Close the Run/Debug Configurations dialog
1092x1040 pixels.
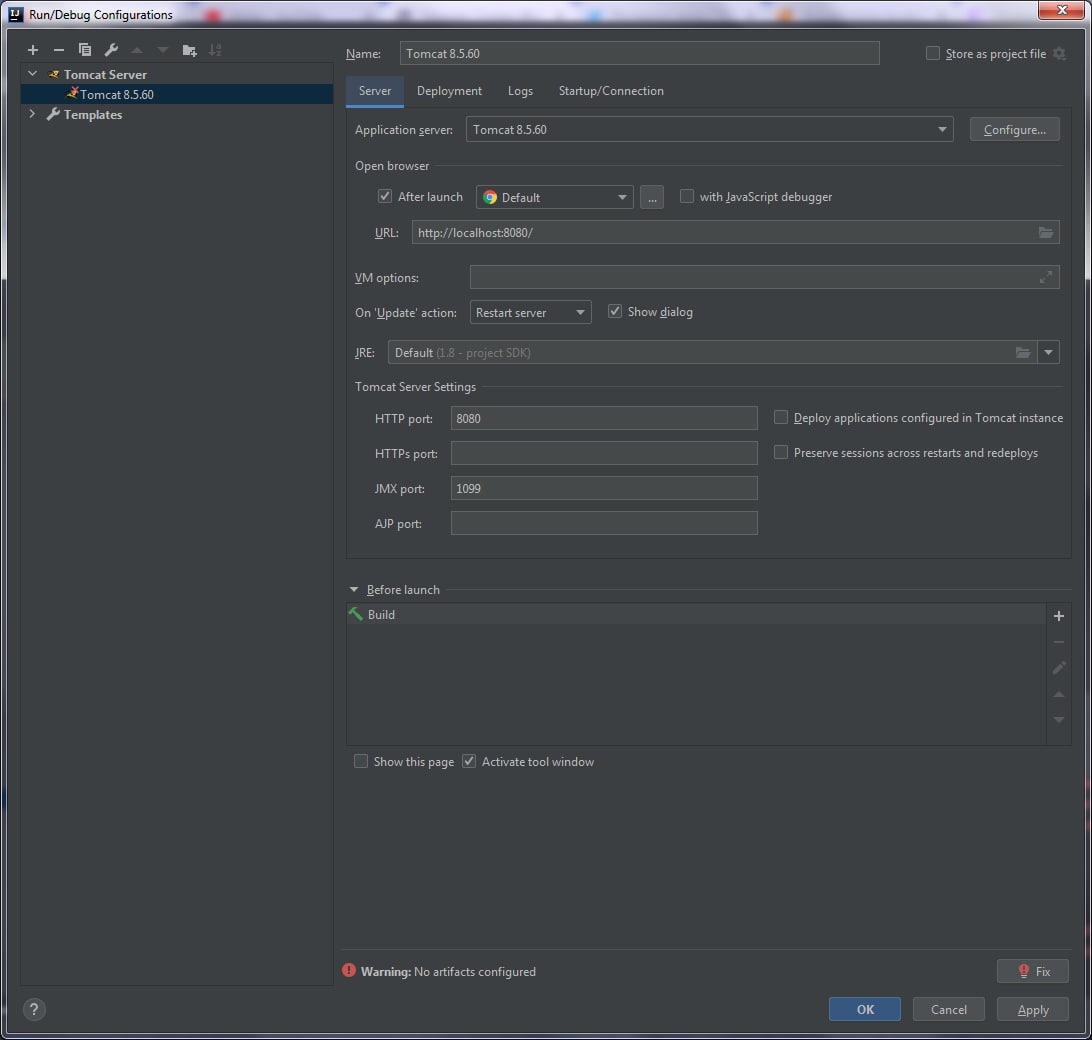(1061, 10)
